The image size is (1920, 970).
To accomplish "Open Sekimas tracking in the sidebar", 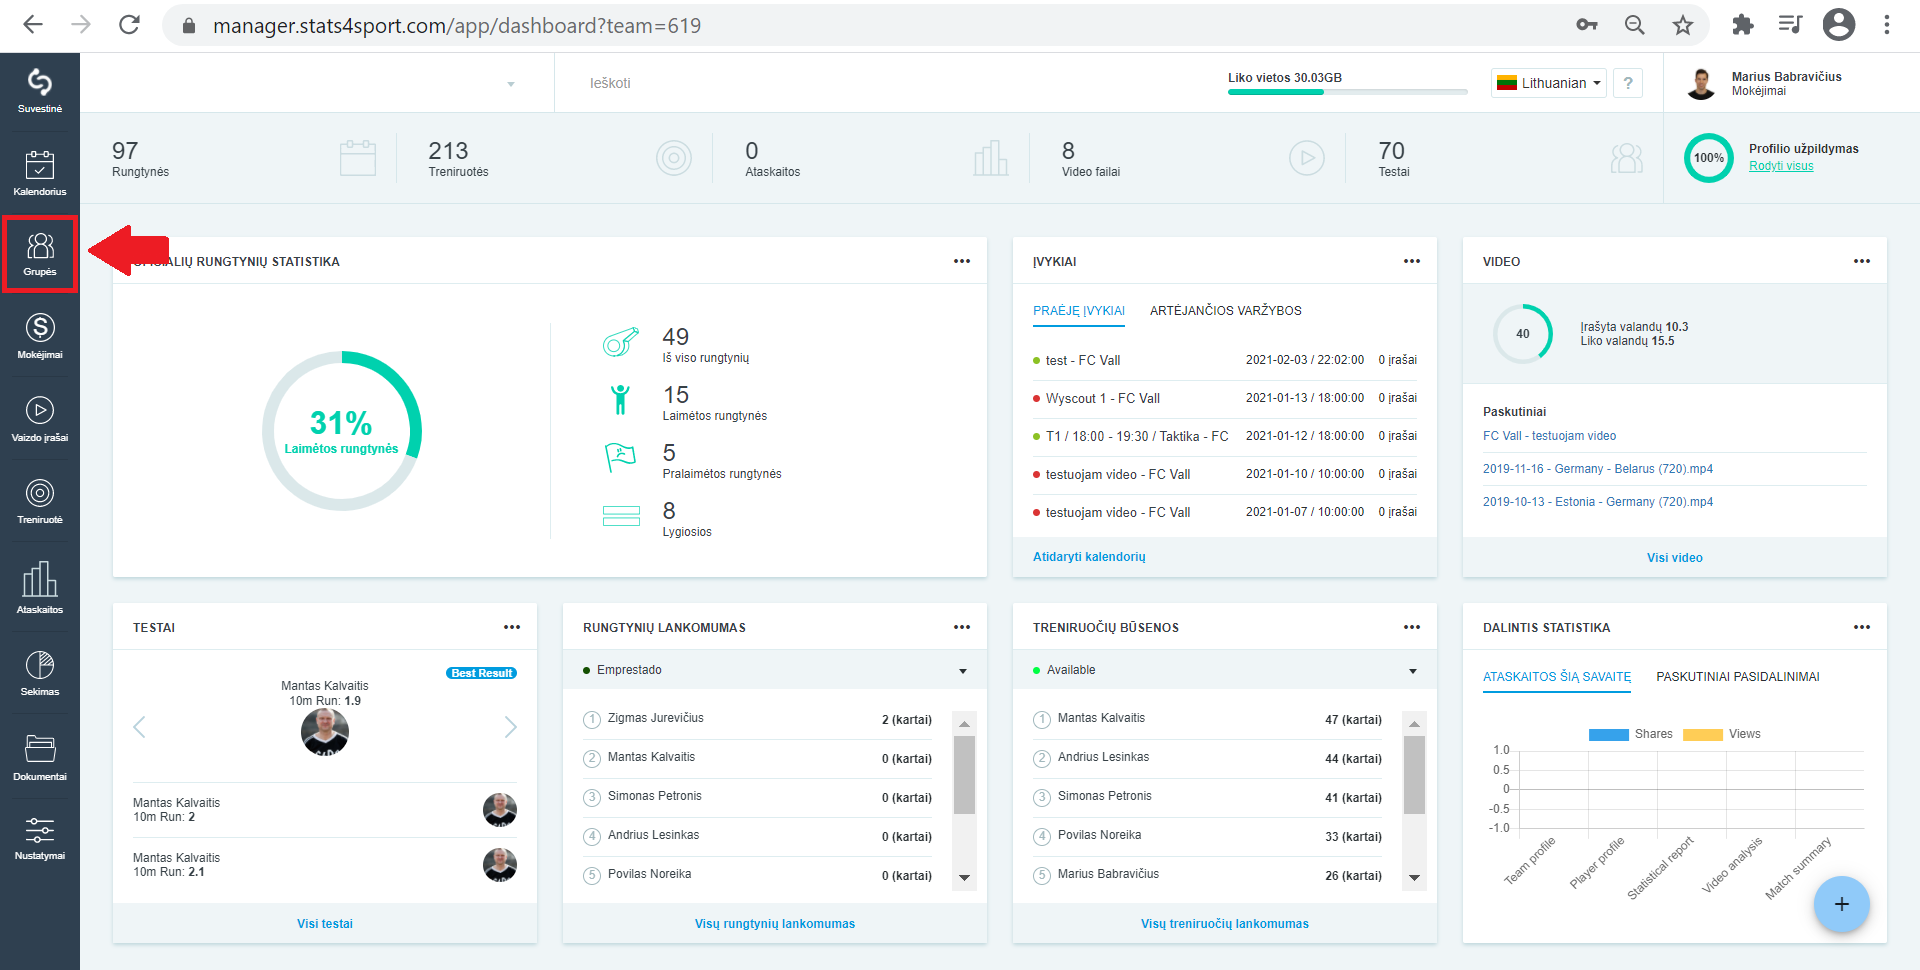I will pyautogui.click(x=40, y=673).
